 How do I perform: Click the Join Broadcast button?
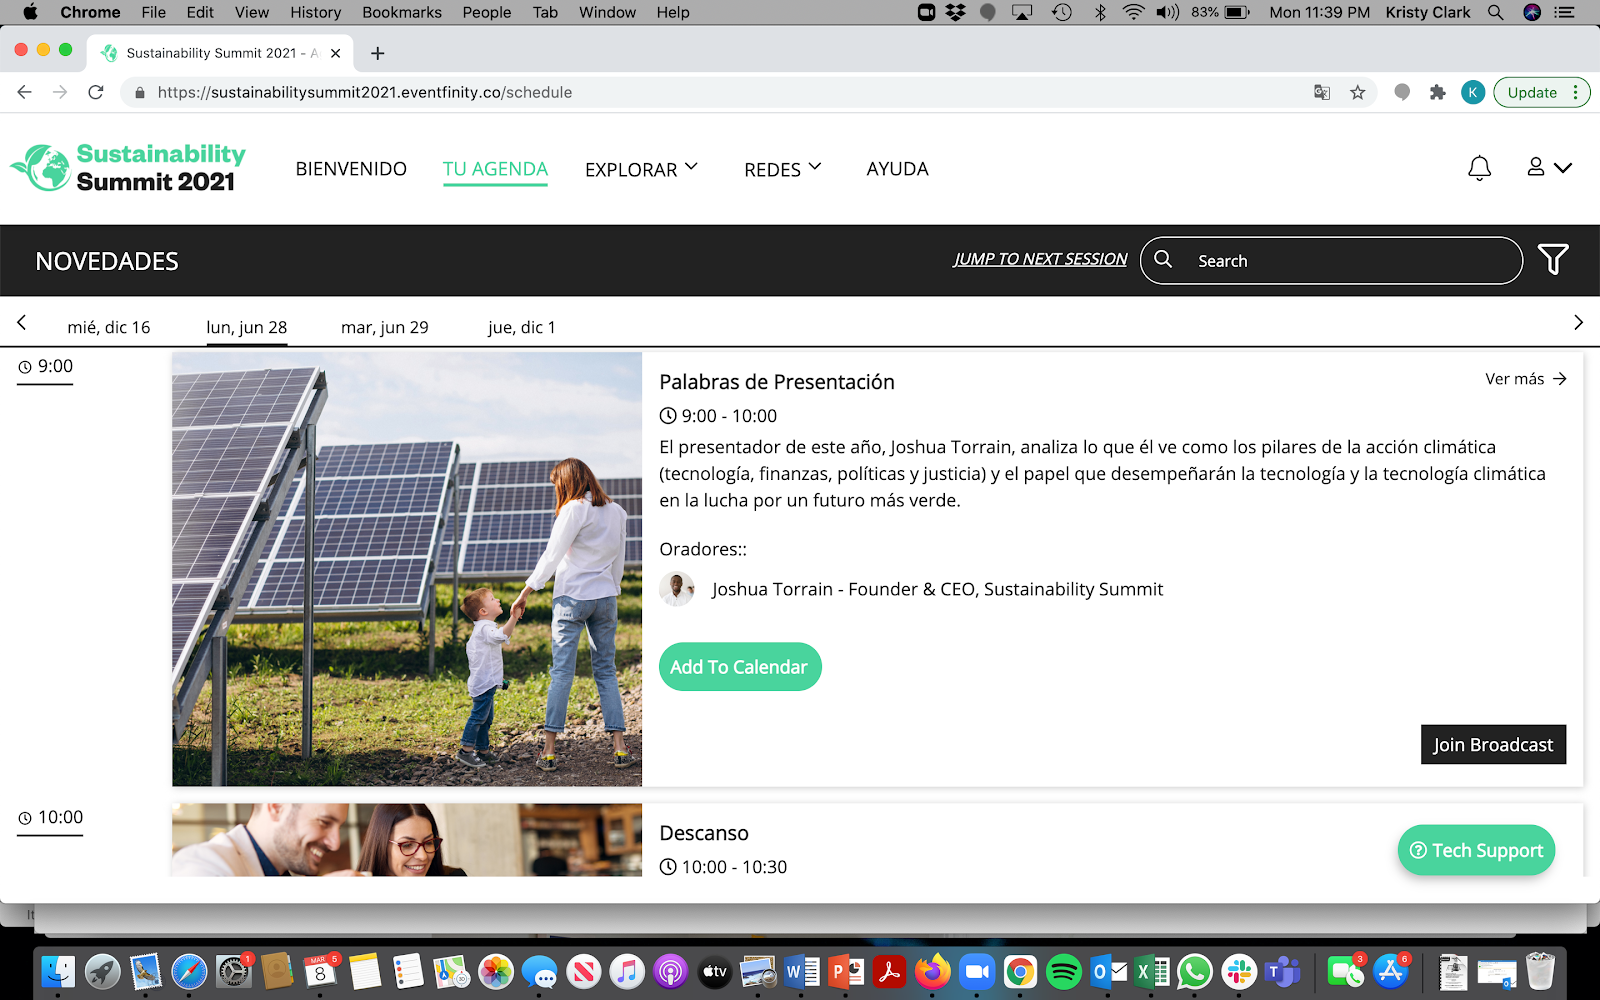point(1492,745)
